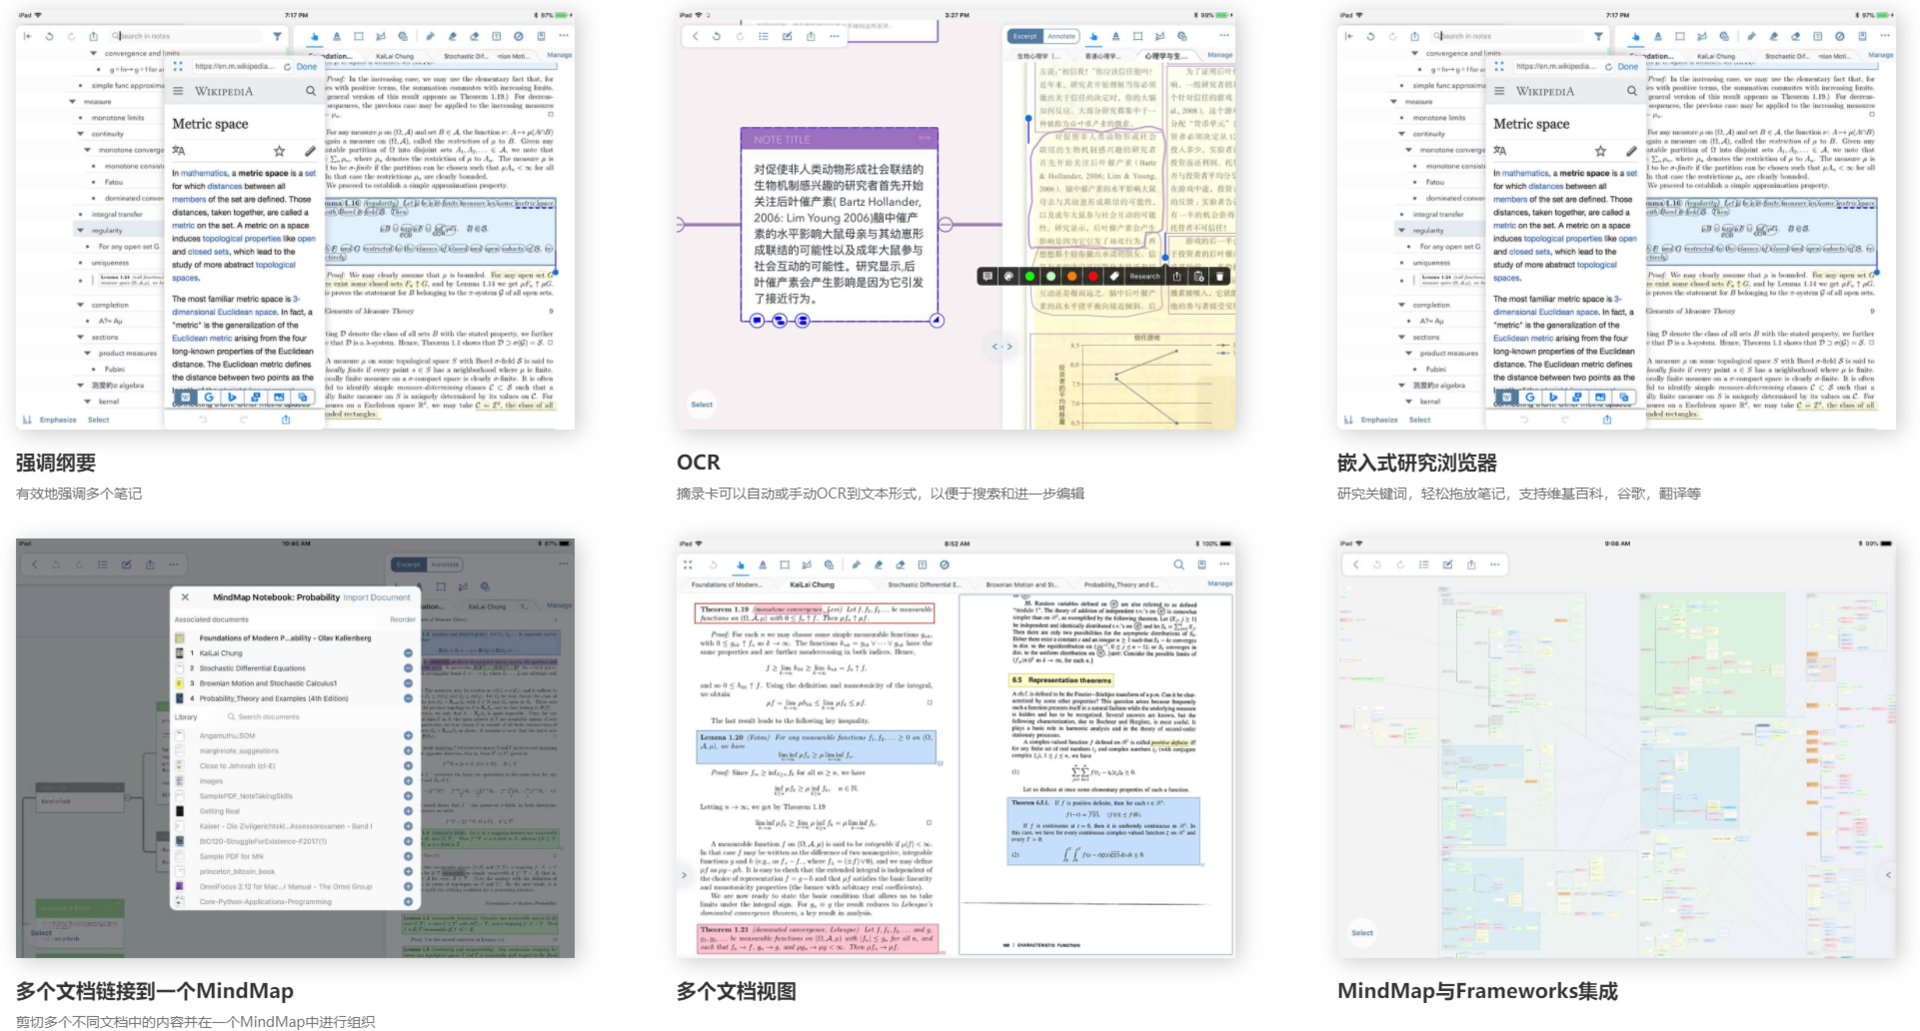Click the comment circle icon under the NOTE TITLE card
This screenshot has width=1920, height=1031.
757,320
